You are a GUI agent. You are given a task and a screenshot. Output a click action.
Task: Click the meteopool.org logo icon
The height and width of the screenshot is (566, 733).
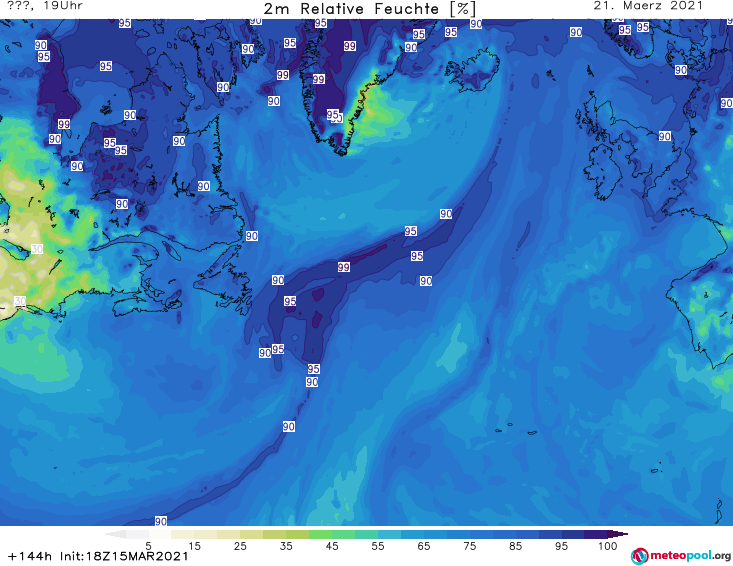coord(639,556)
